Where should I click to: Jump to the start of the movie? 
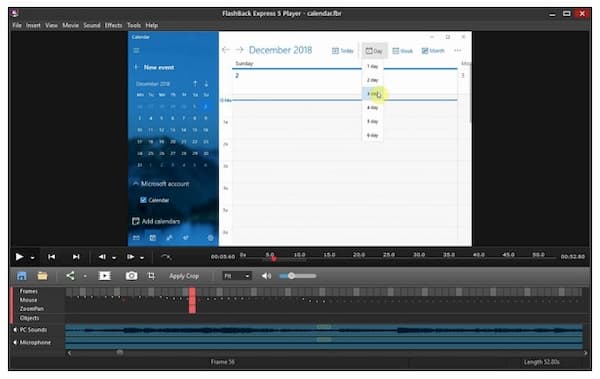(51, 257)
